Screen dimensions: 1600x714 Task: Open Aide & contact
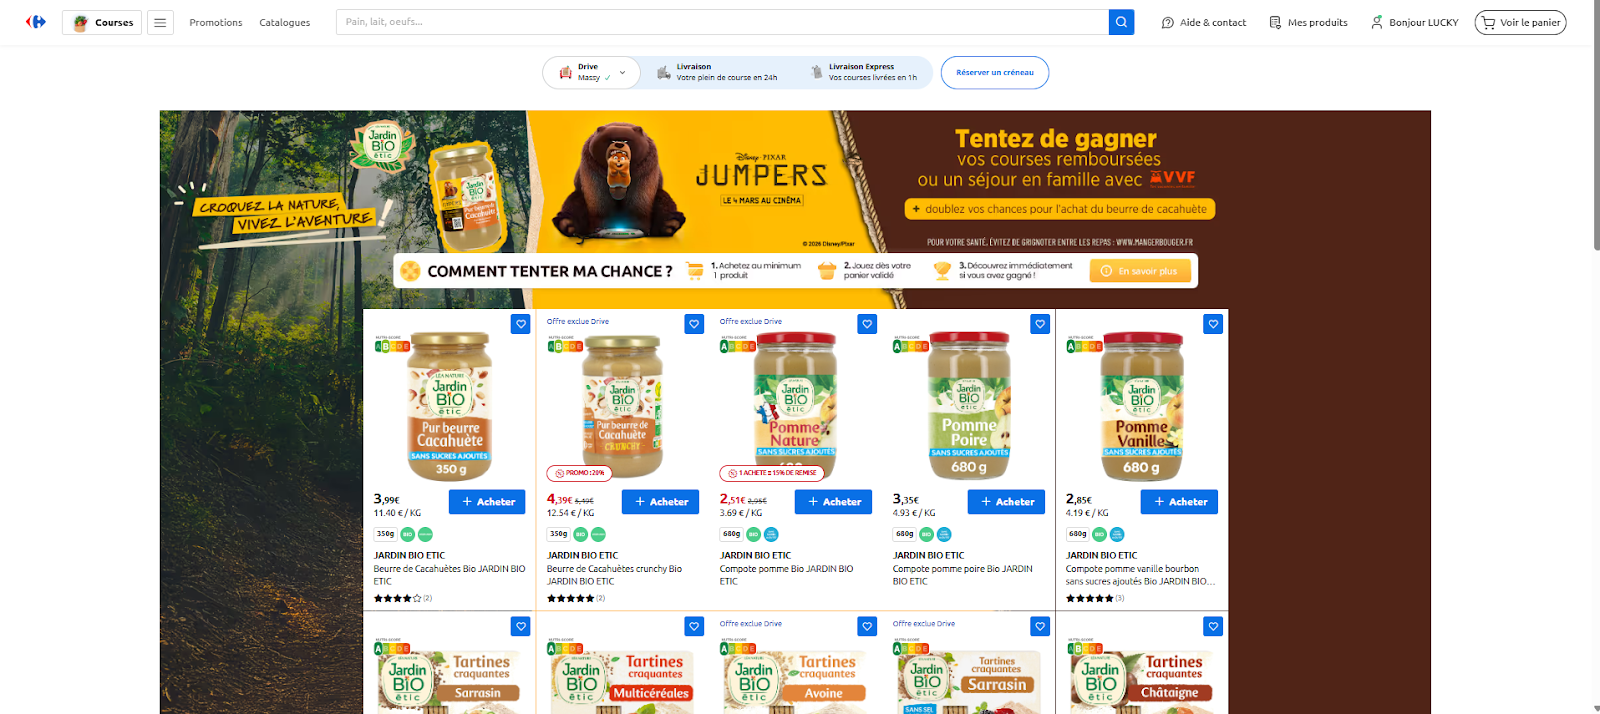(x=1204, y=22)
